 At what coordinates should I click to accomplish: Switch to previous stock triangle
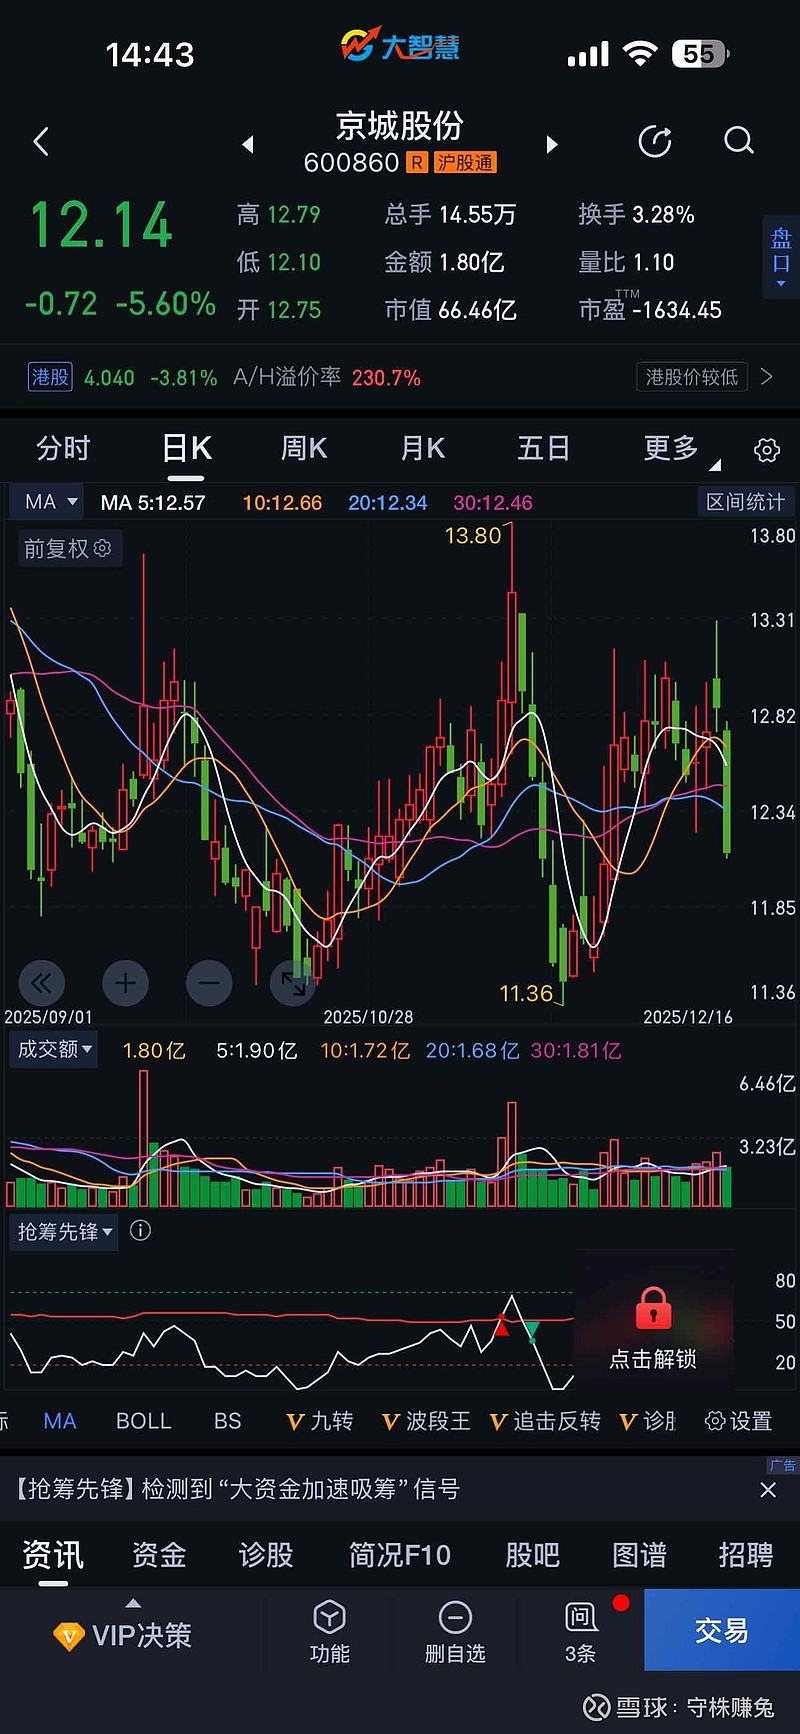coord(248,144)
